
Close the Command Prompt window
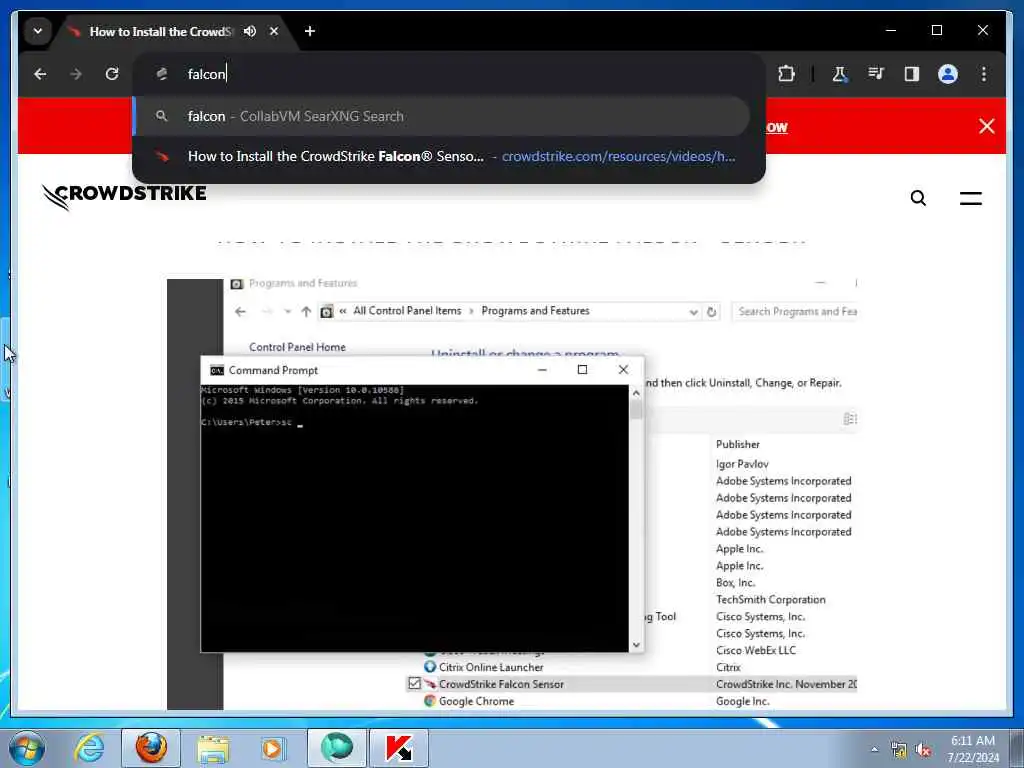pyautogui.click(x=623, y=370)
